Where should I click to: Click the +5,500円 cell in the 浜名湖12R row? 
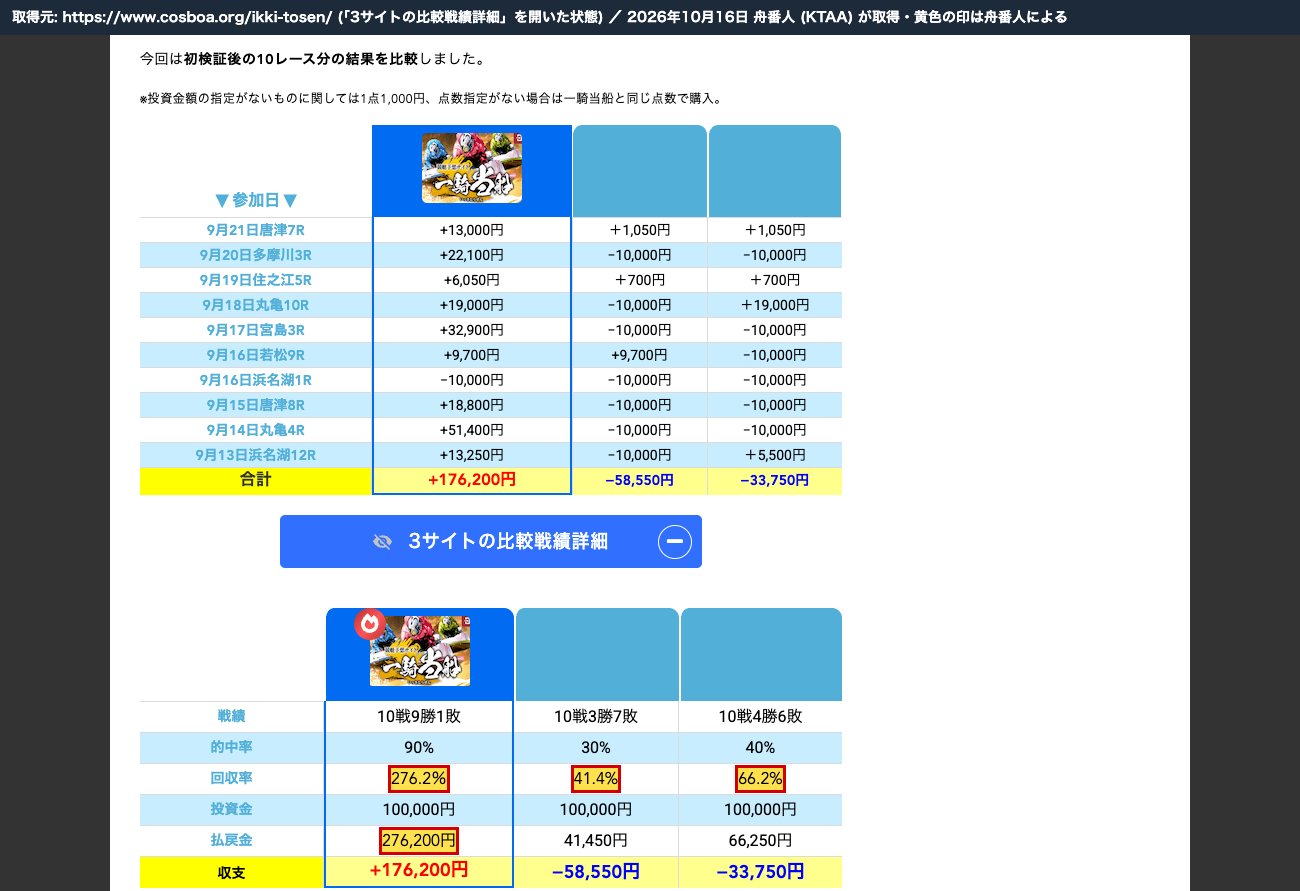774,455
